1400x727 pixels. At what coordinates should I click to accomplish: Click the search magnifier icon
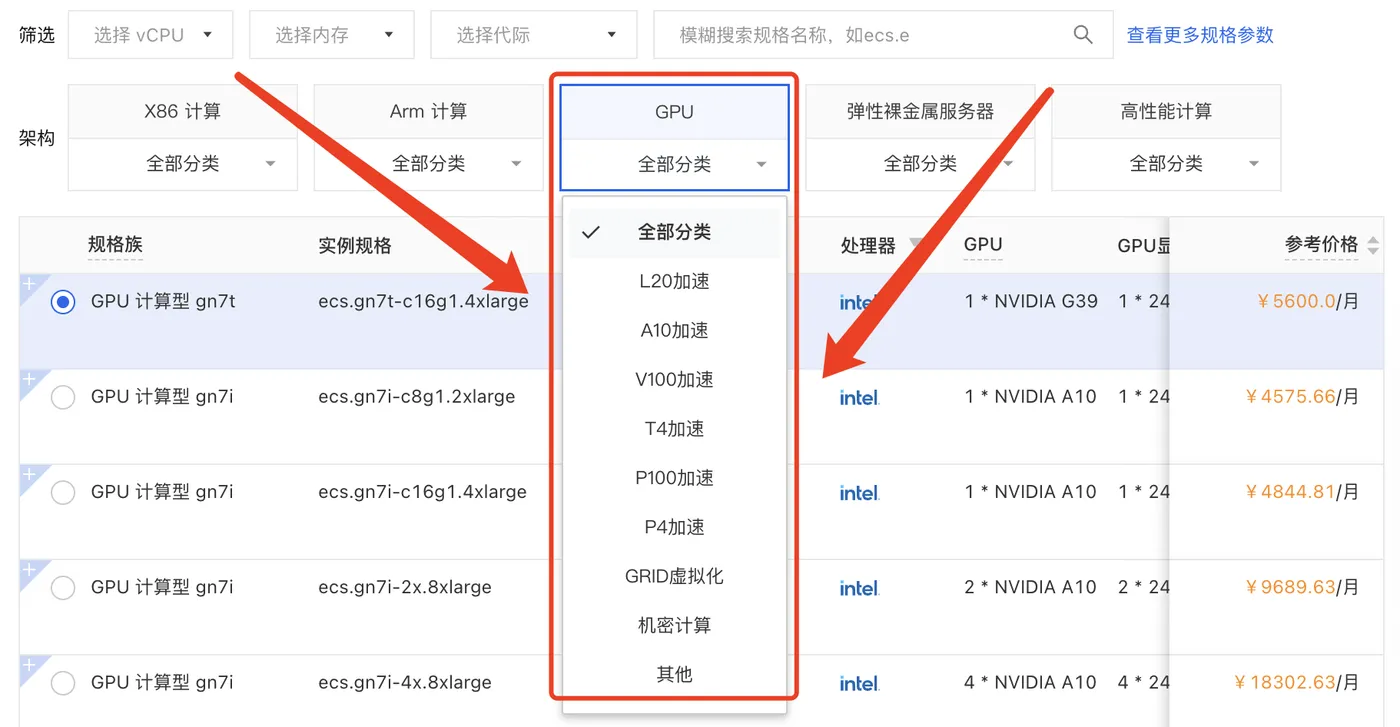pyautogui.click(x=1083, y=34)
